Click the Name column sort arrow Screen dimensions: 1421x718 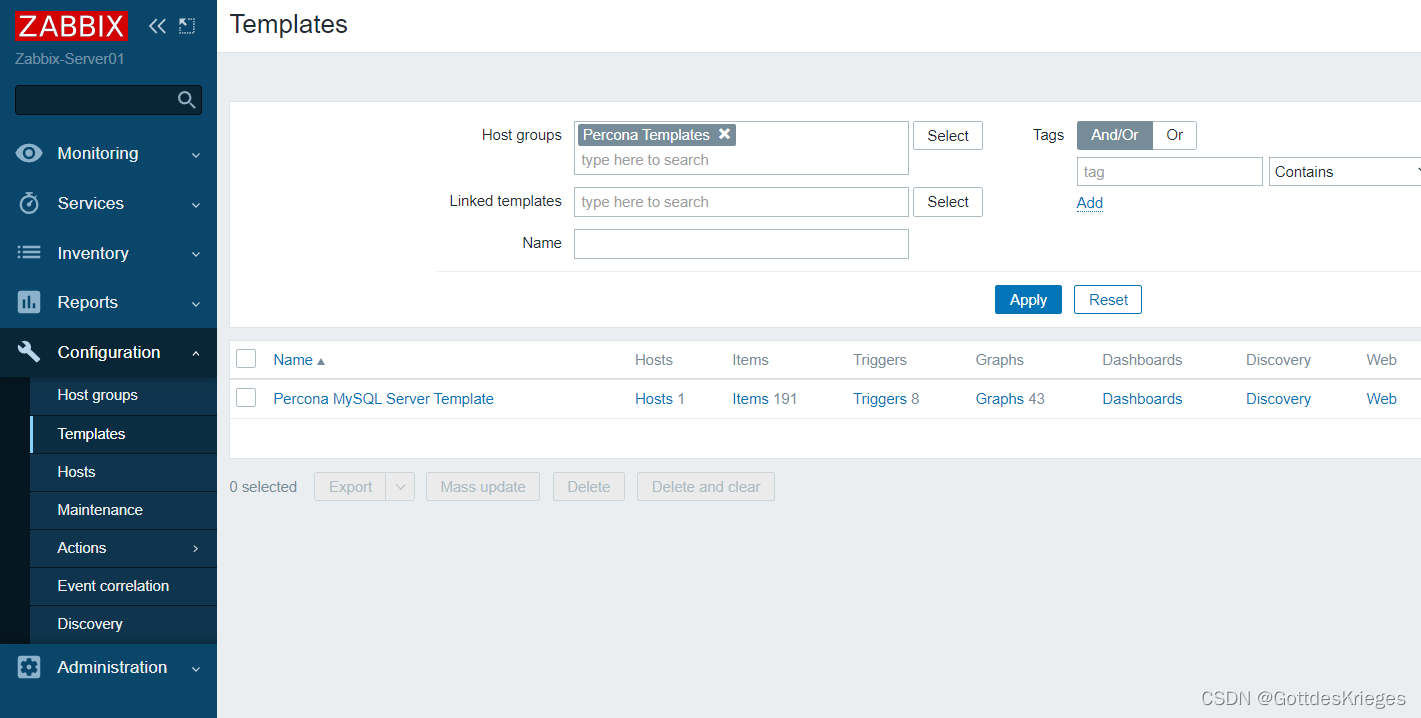(321, 361)
